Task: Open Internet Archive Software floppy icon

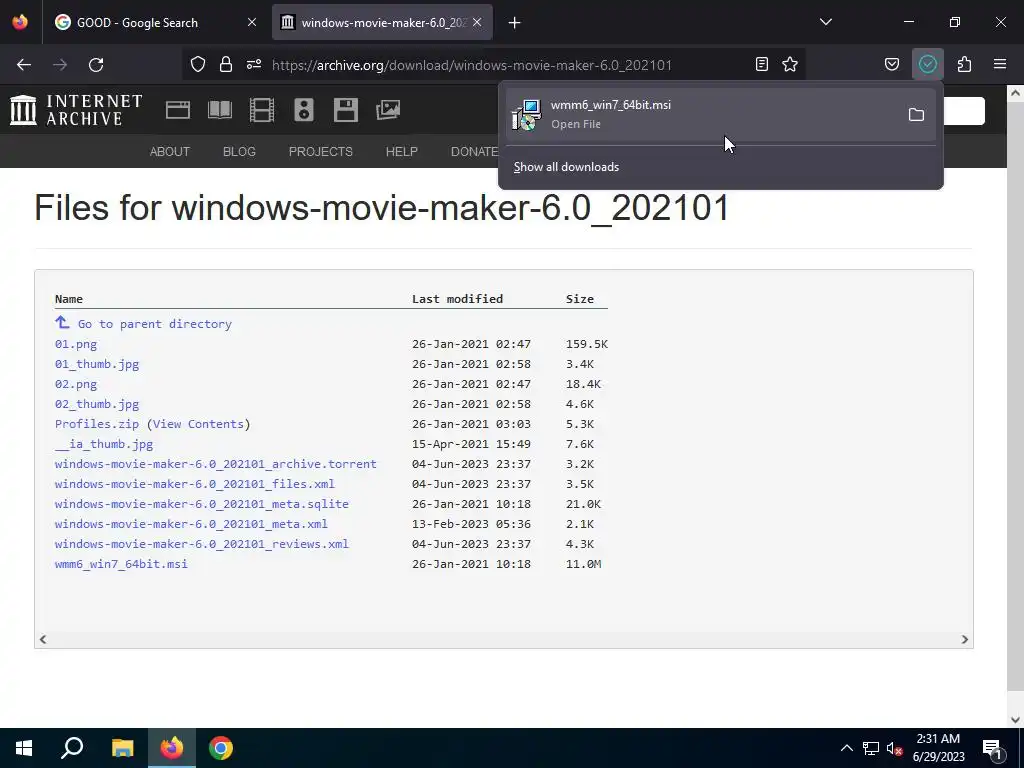Action: [345, 110]
